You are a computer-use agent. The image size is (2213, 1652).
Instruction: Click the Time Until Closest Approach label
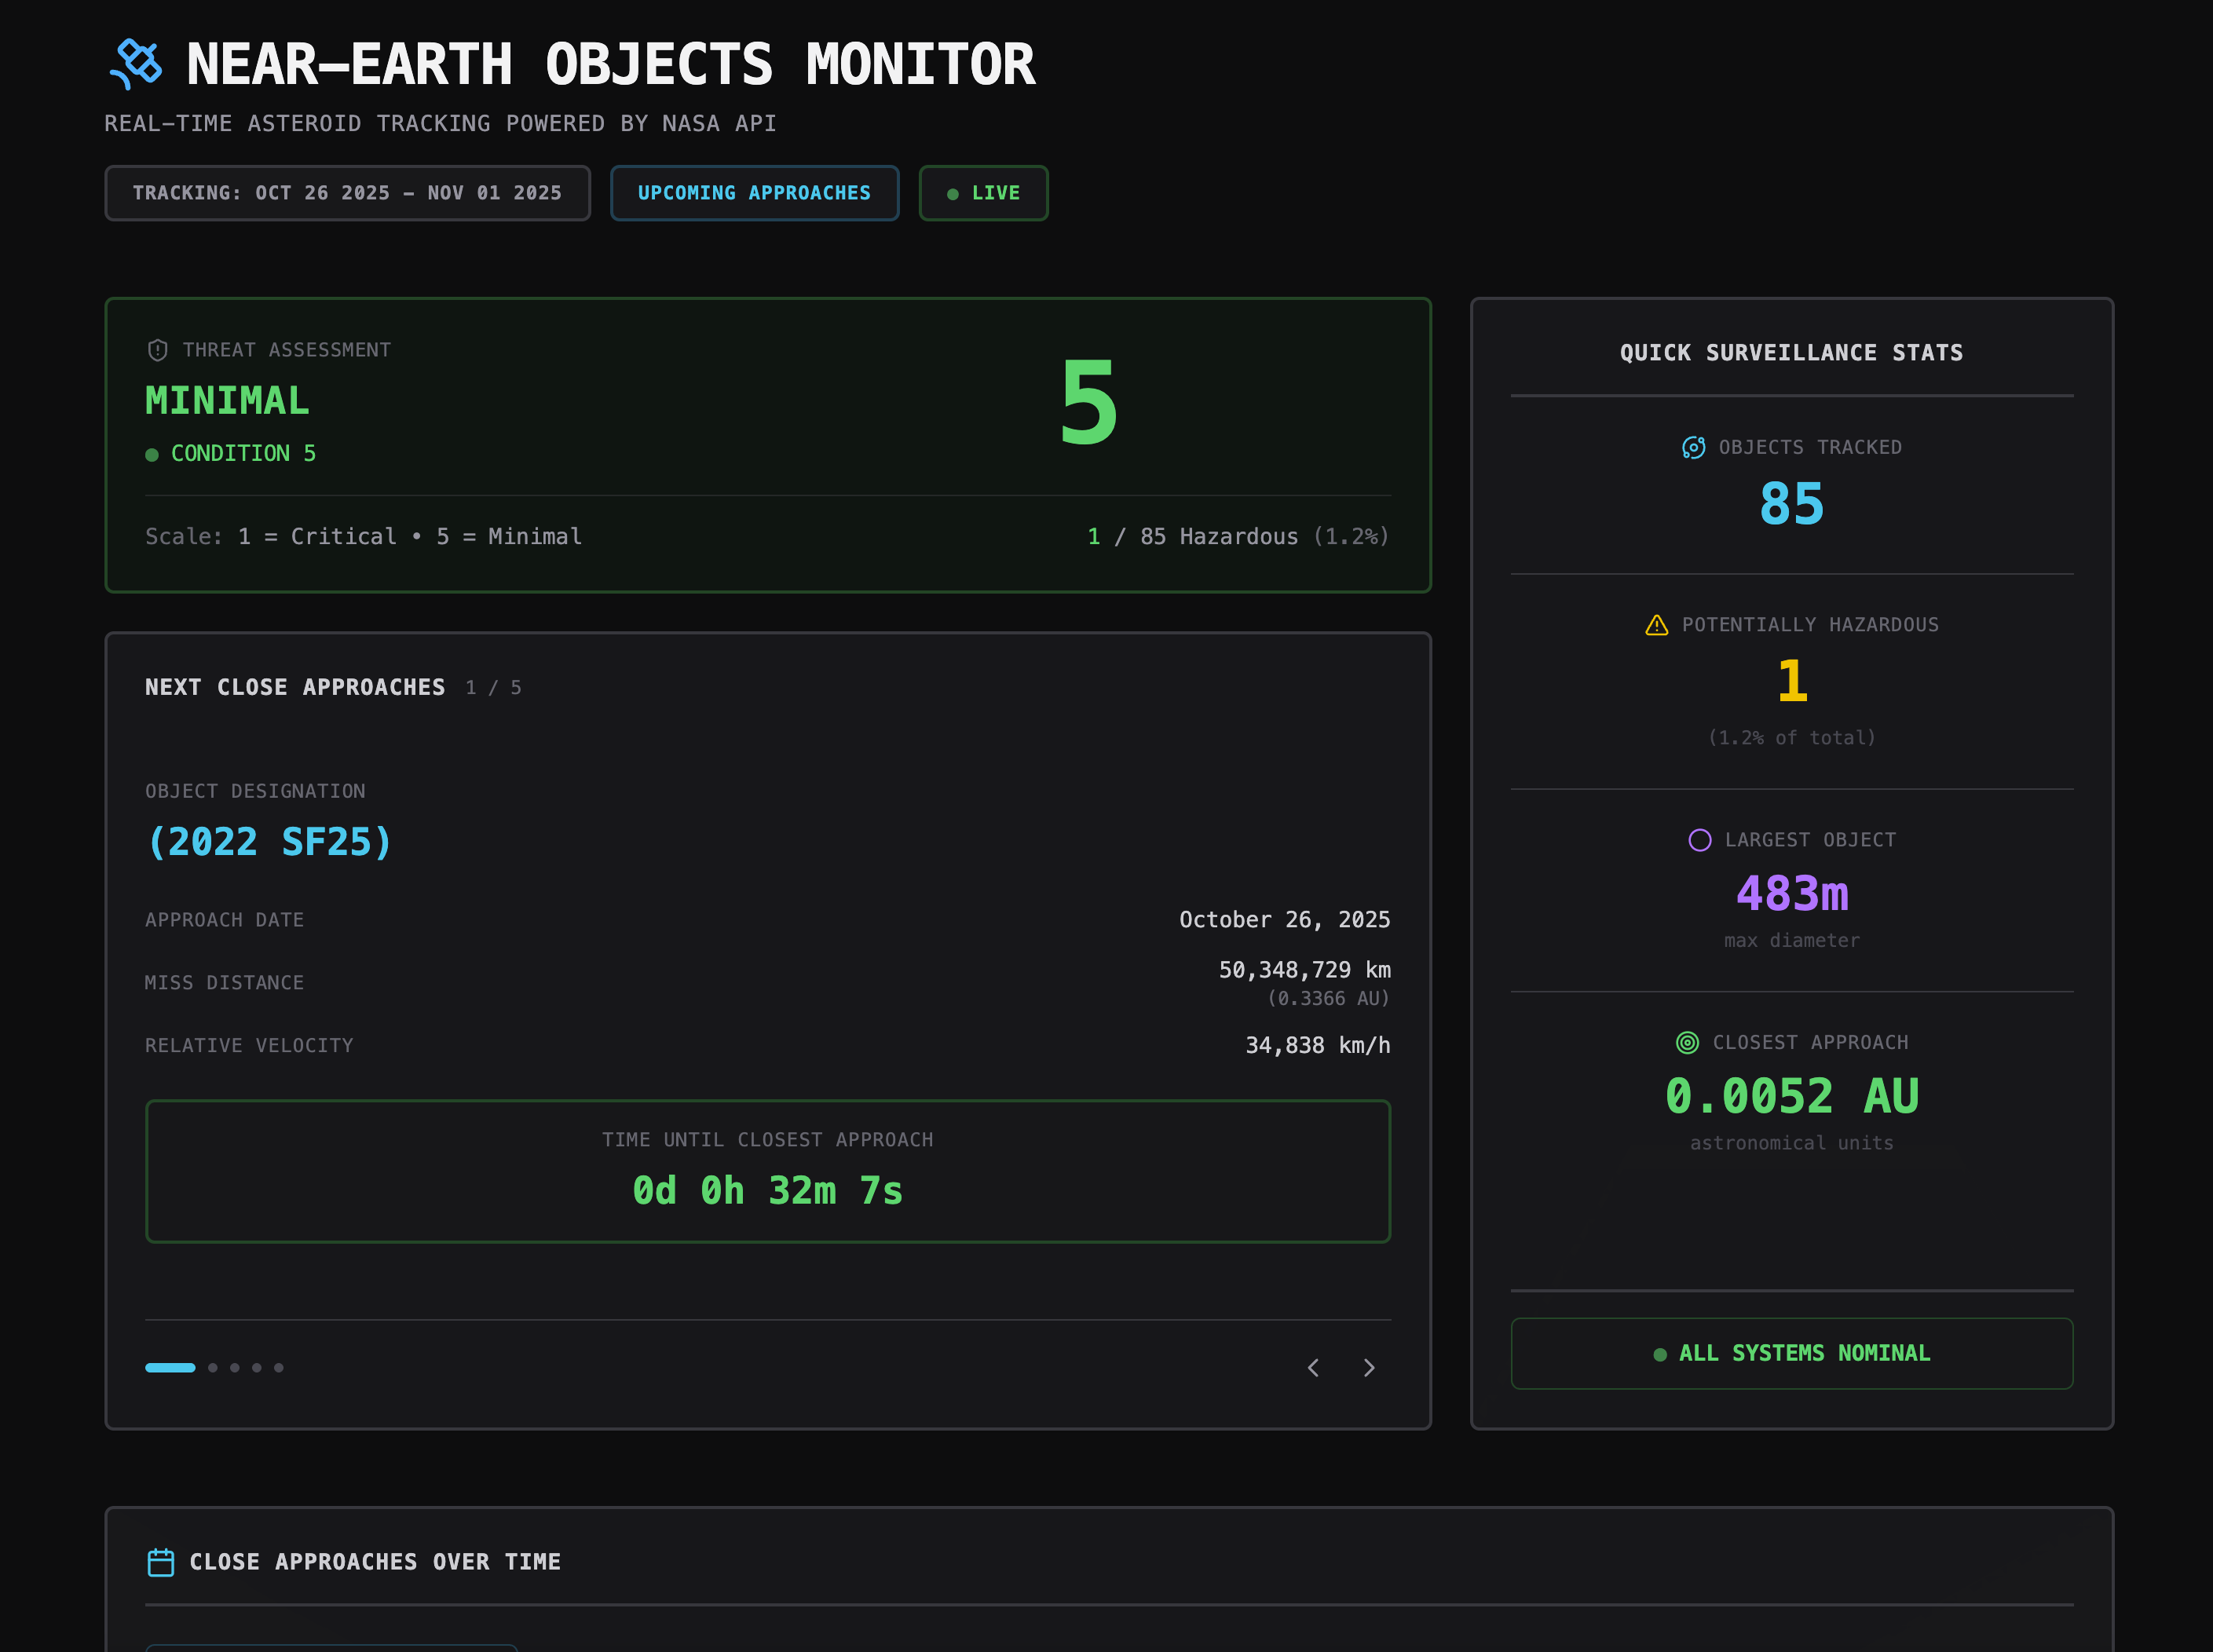click(x=768, y=1140)
